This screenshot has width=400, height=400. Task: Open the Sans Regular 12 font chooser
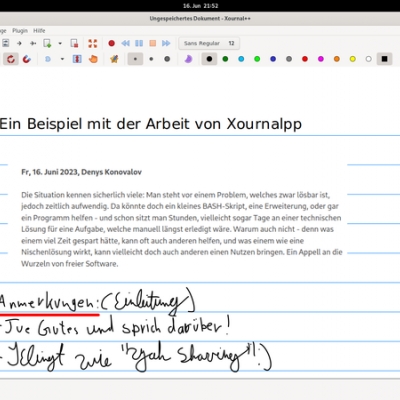point(209,43)
